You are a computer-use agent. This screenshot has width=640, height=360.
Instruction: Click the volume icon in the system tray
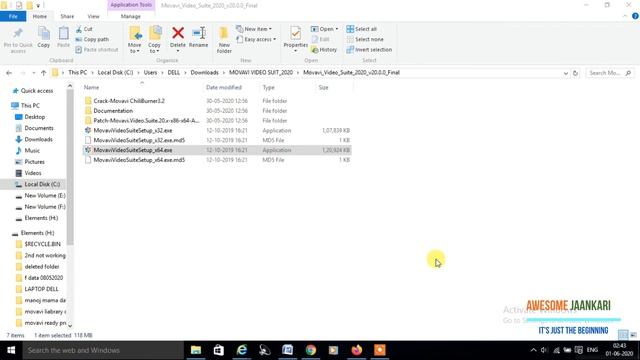point(544,350)
